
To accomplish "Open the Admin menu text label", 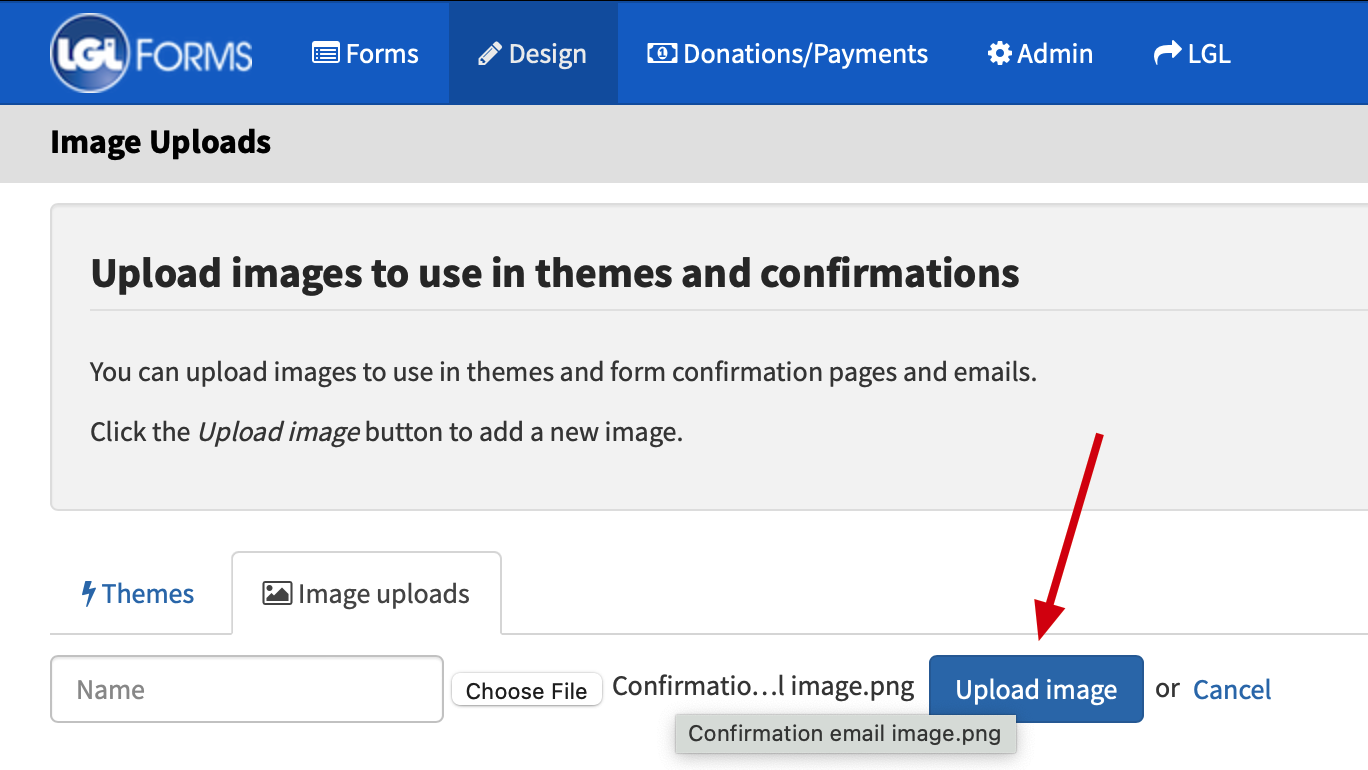I will 1055,54.
